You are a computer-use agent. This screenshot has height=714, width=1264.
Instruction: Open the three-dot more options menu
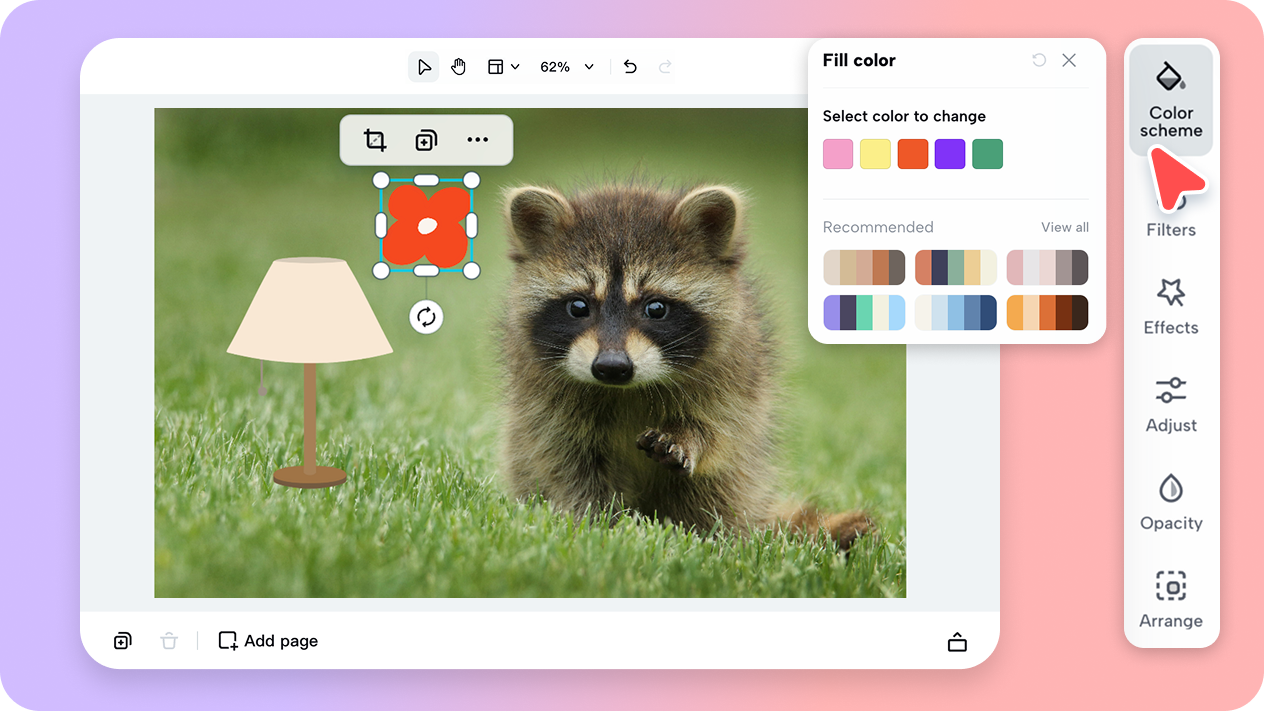point(478,140)
